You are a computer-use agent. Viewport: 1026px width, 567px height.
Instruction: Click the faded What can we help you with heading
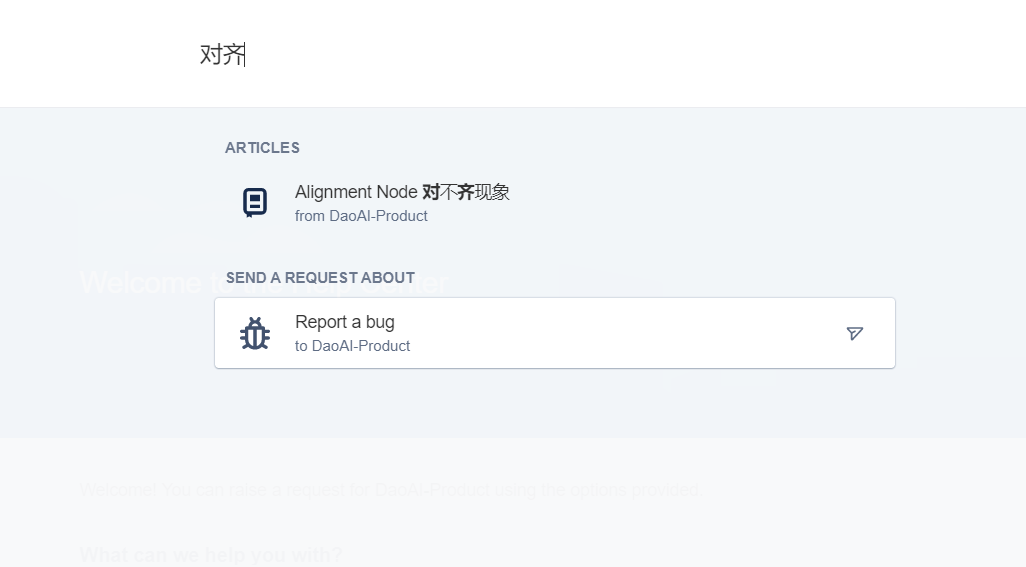tap(211, 555)
